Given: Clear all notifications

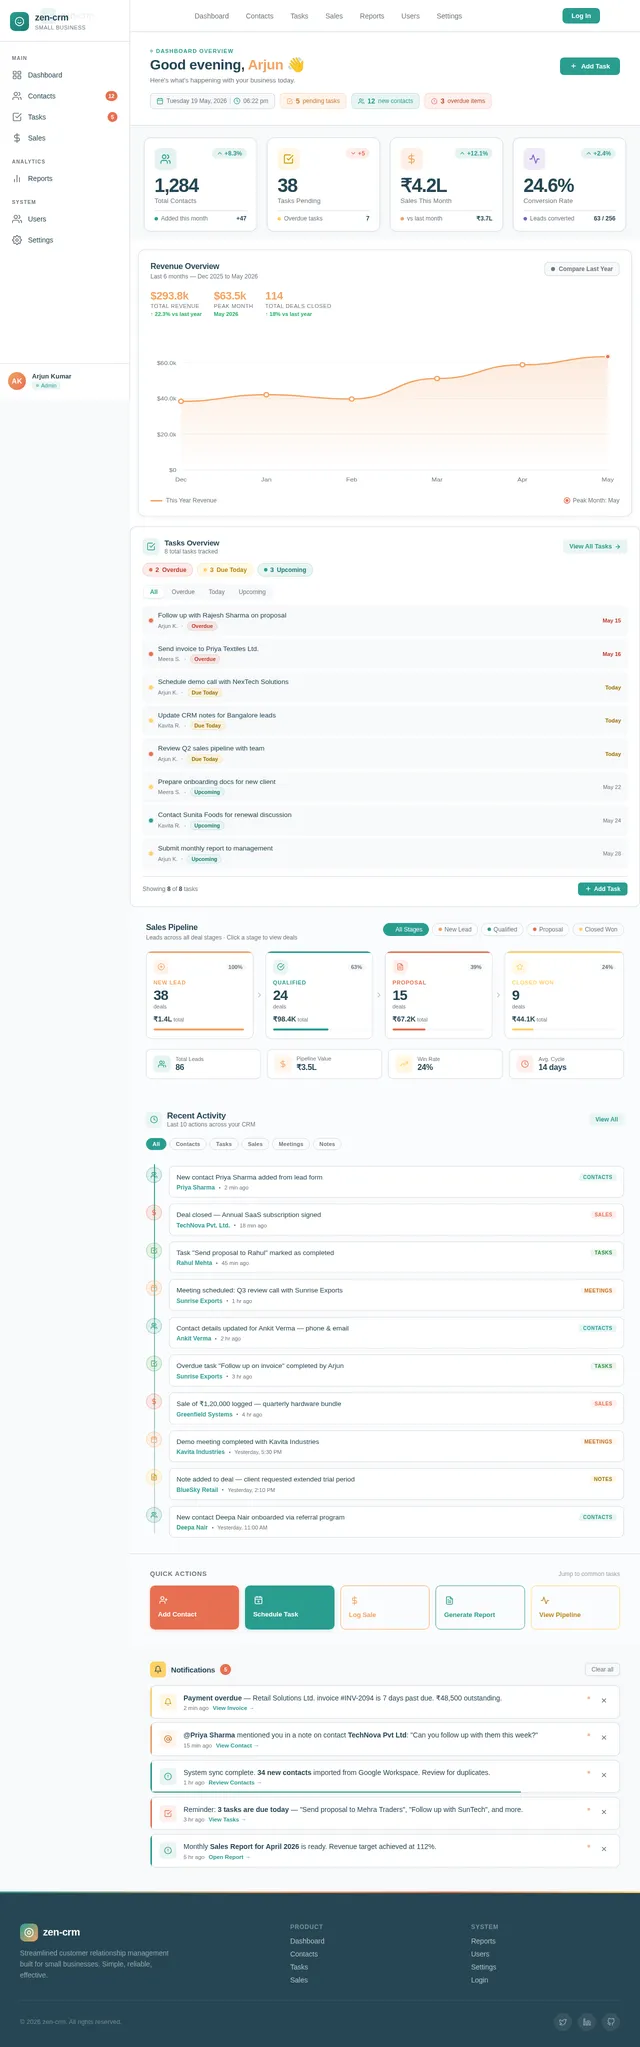Looking at the screenshot, I should (x=602, y=1669).
